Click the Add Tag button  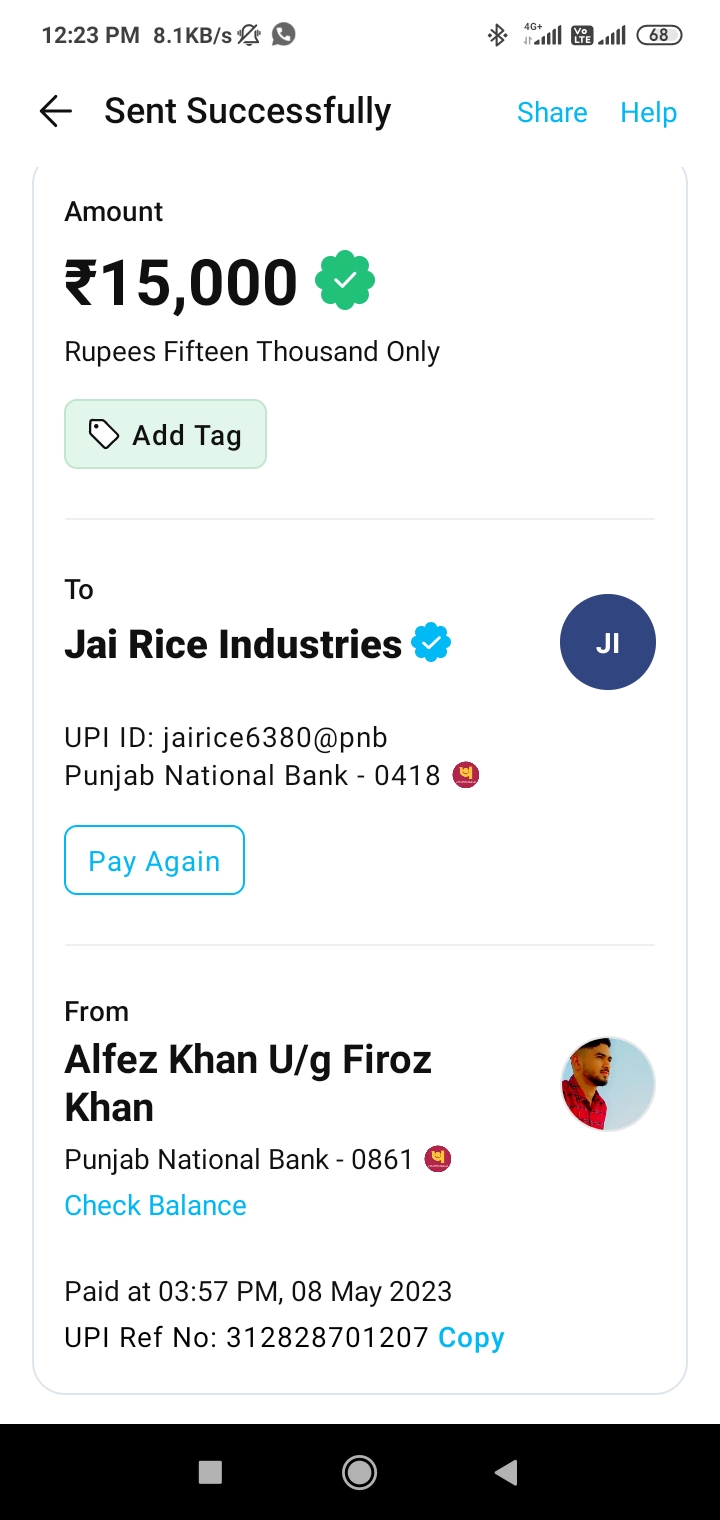166,435
